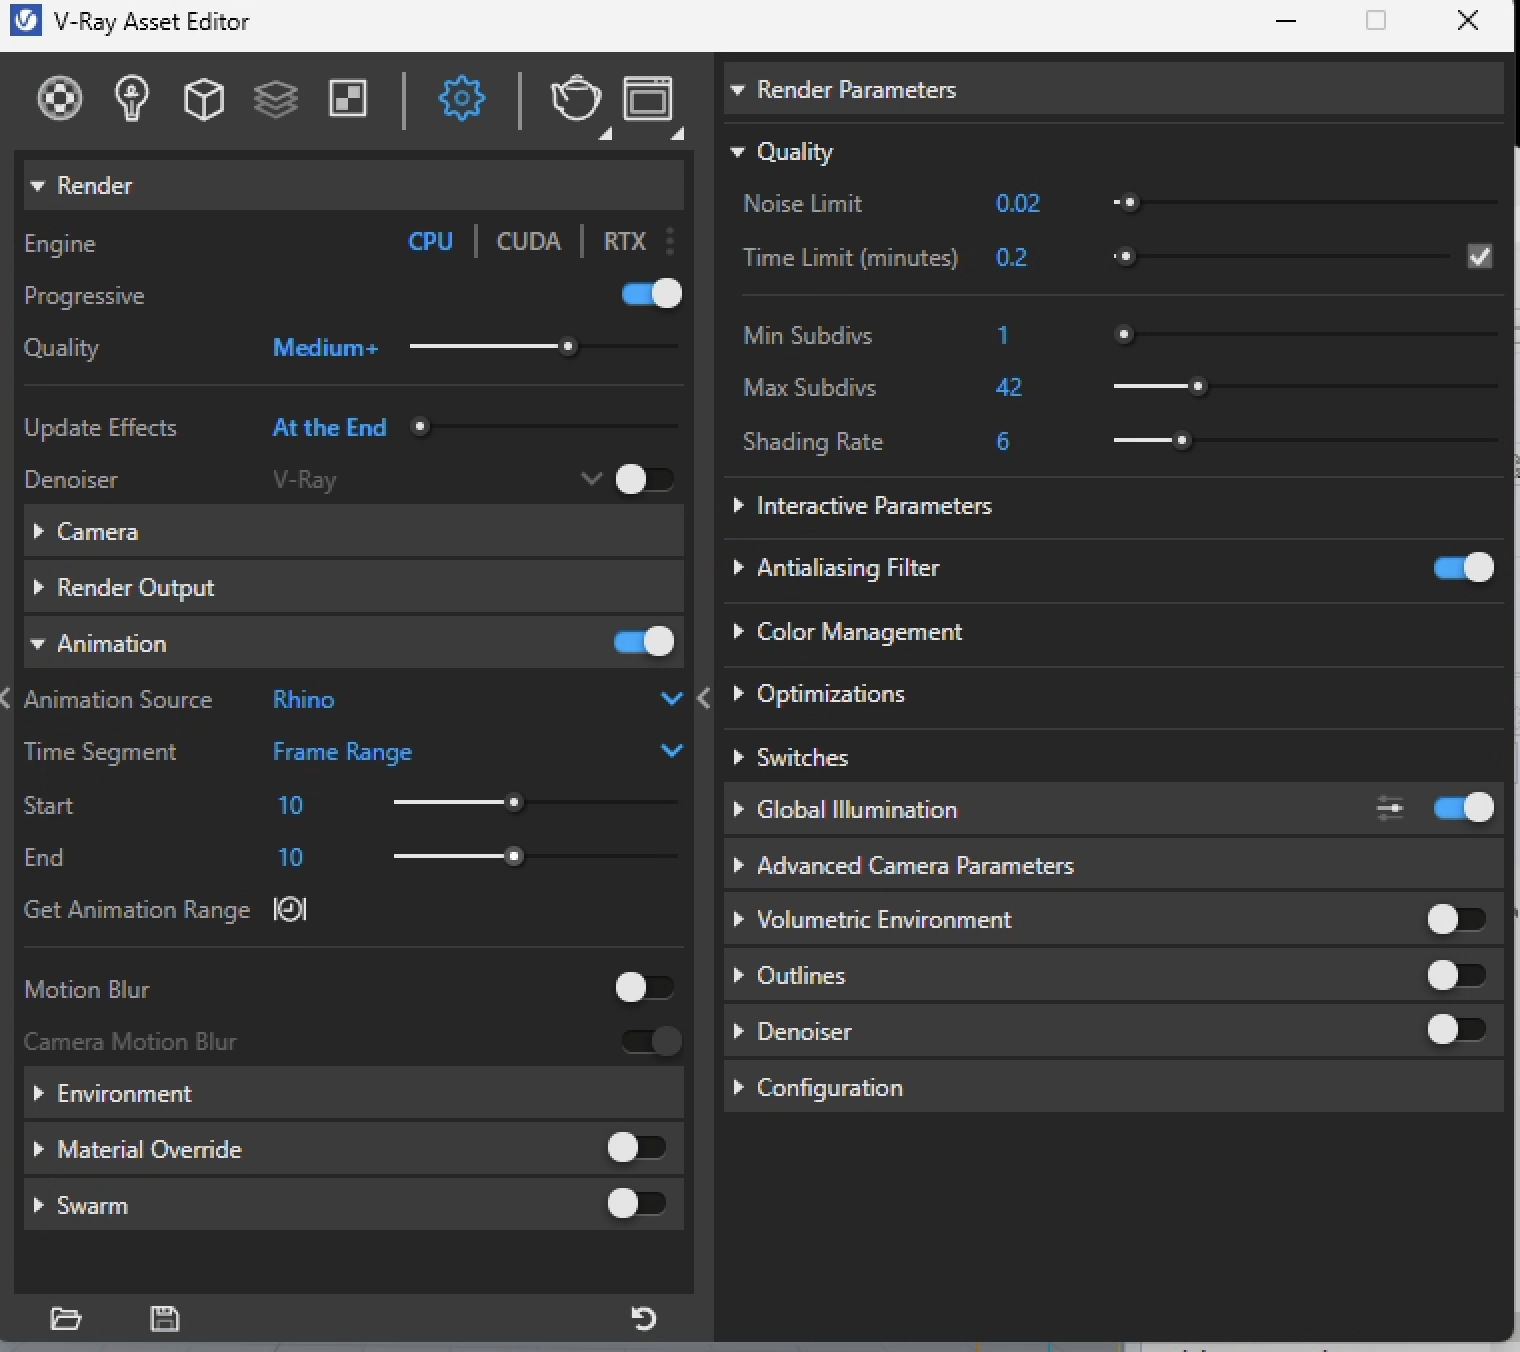Click the Max Subdivs value 42

(x=1008, y=387)
